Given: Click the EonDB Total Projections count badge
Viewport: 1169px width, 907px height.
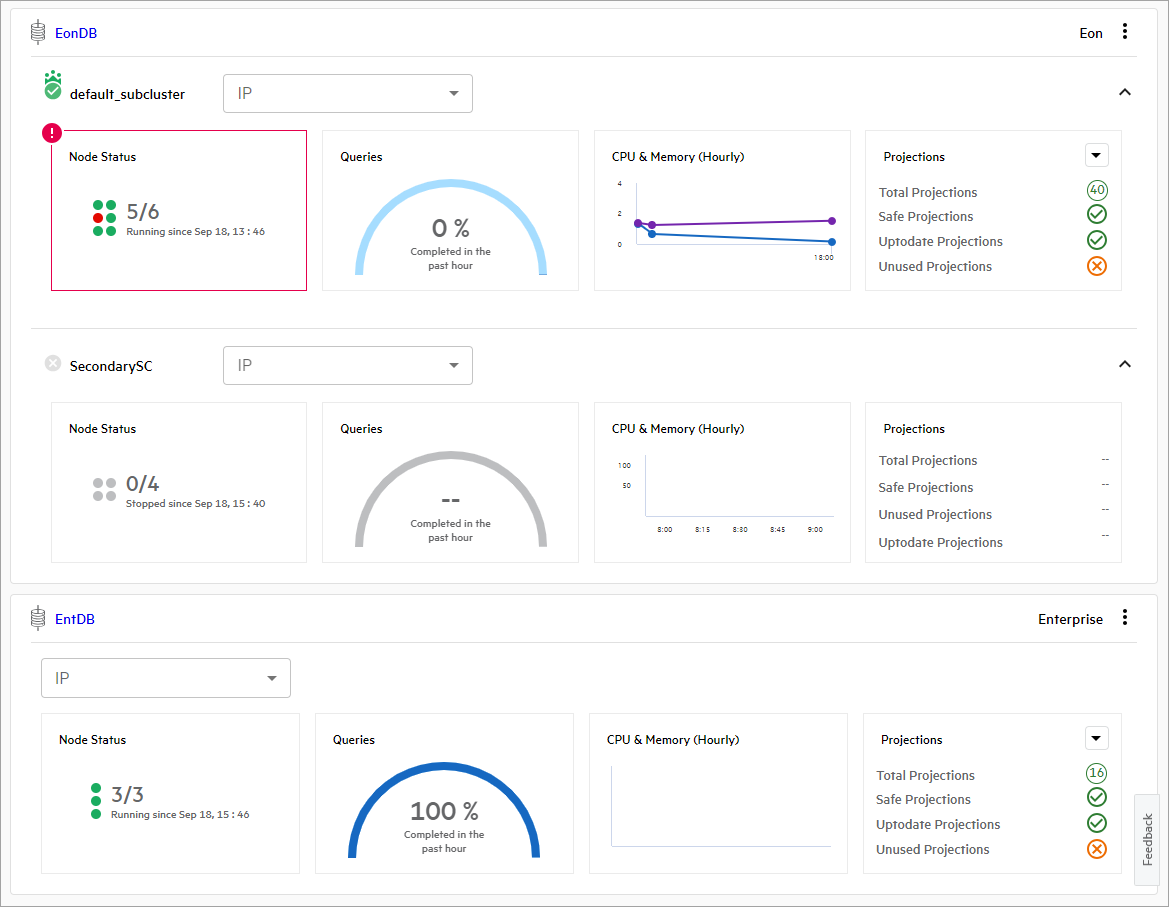Looking at the screenshot, I should [1096, 191].
